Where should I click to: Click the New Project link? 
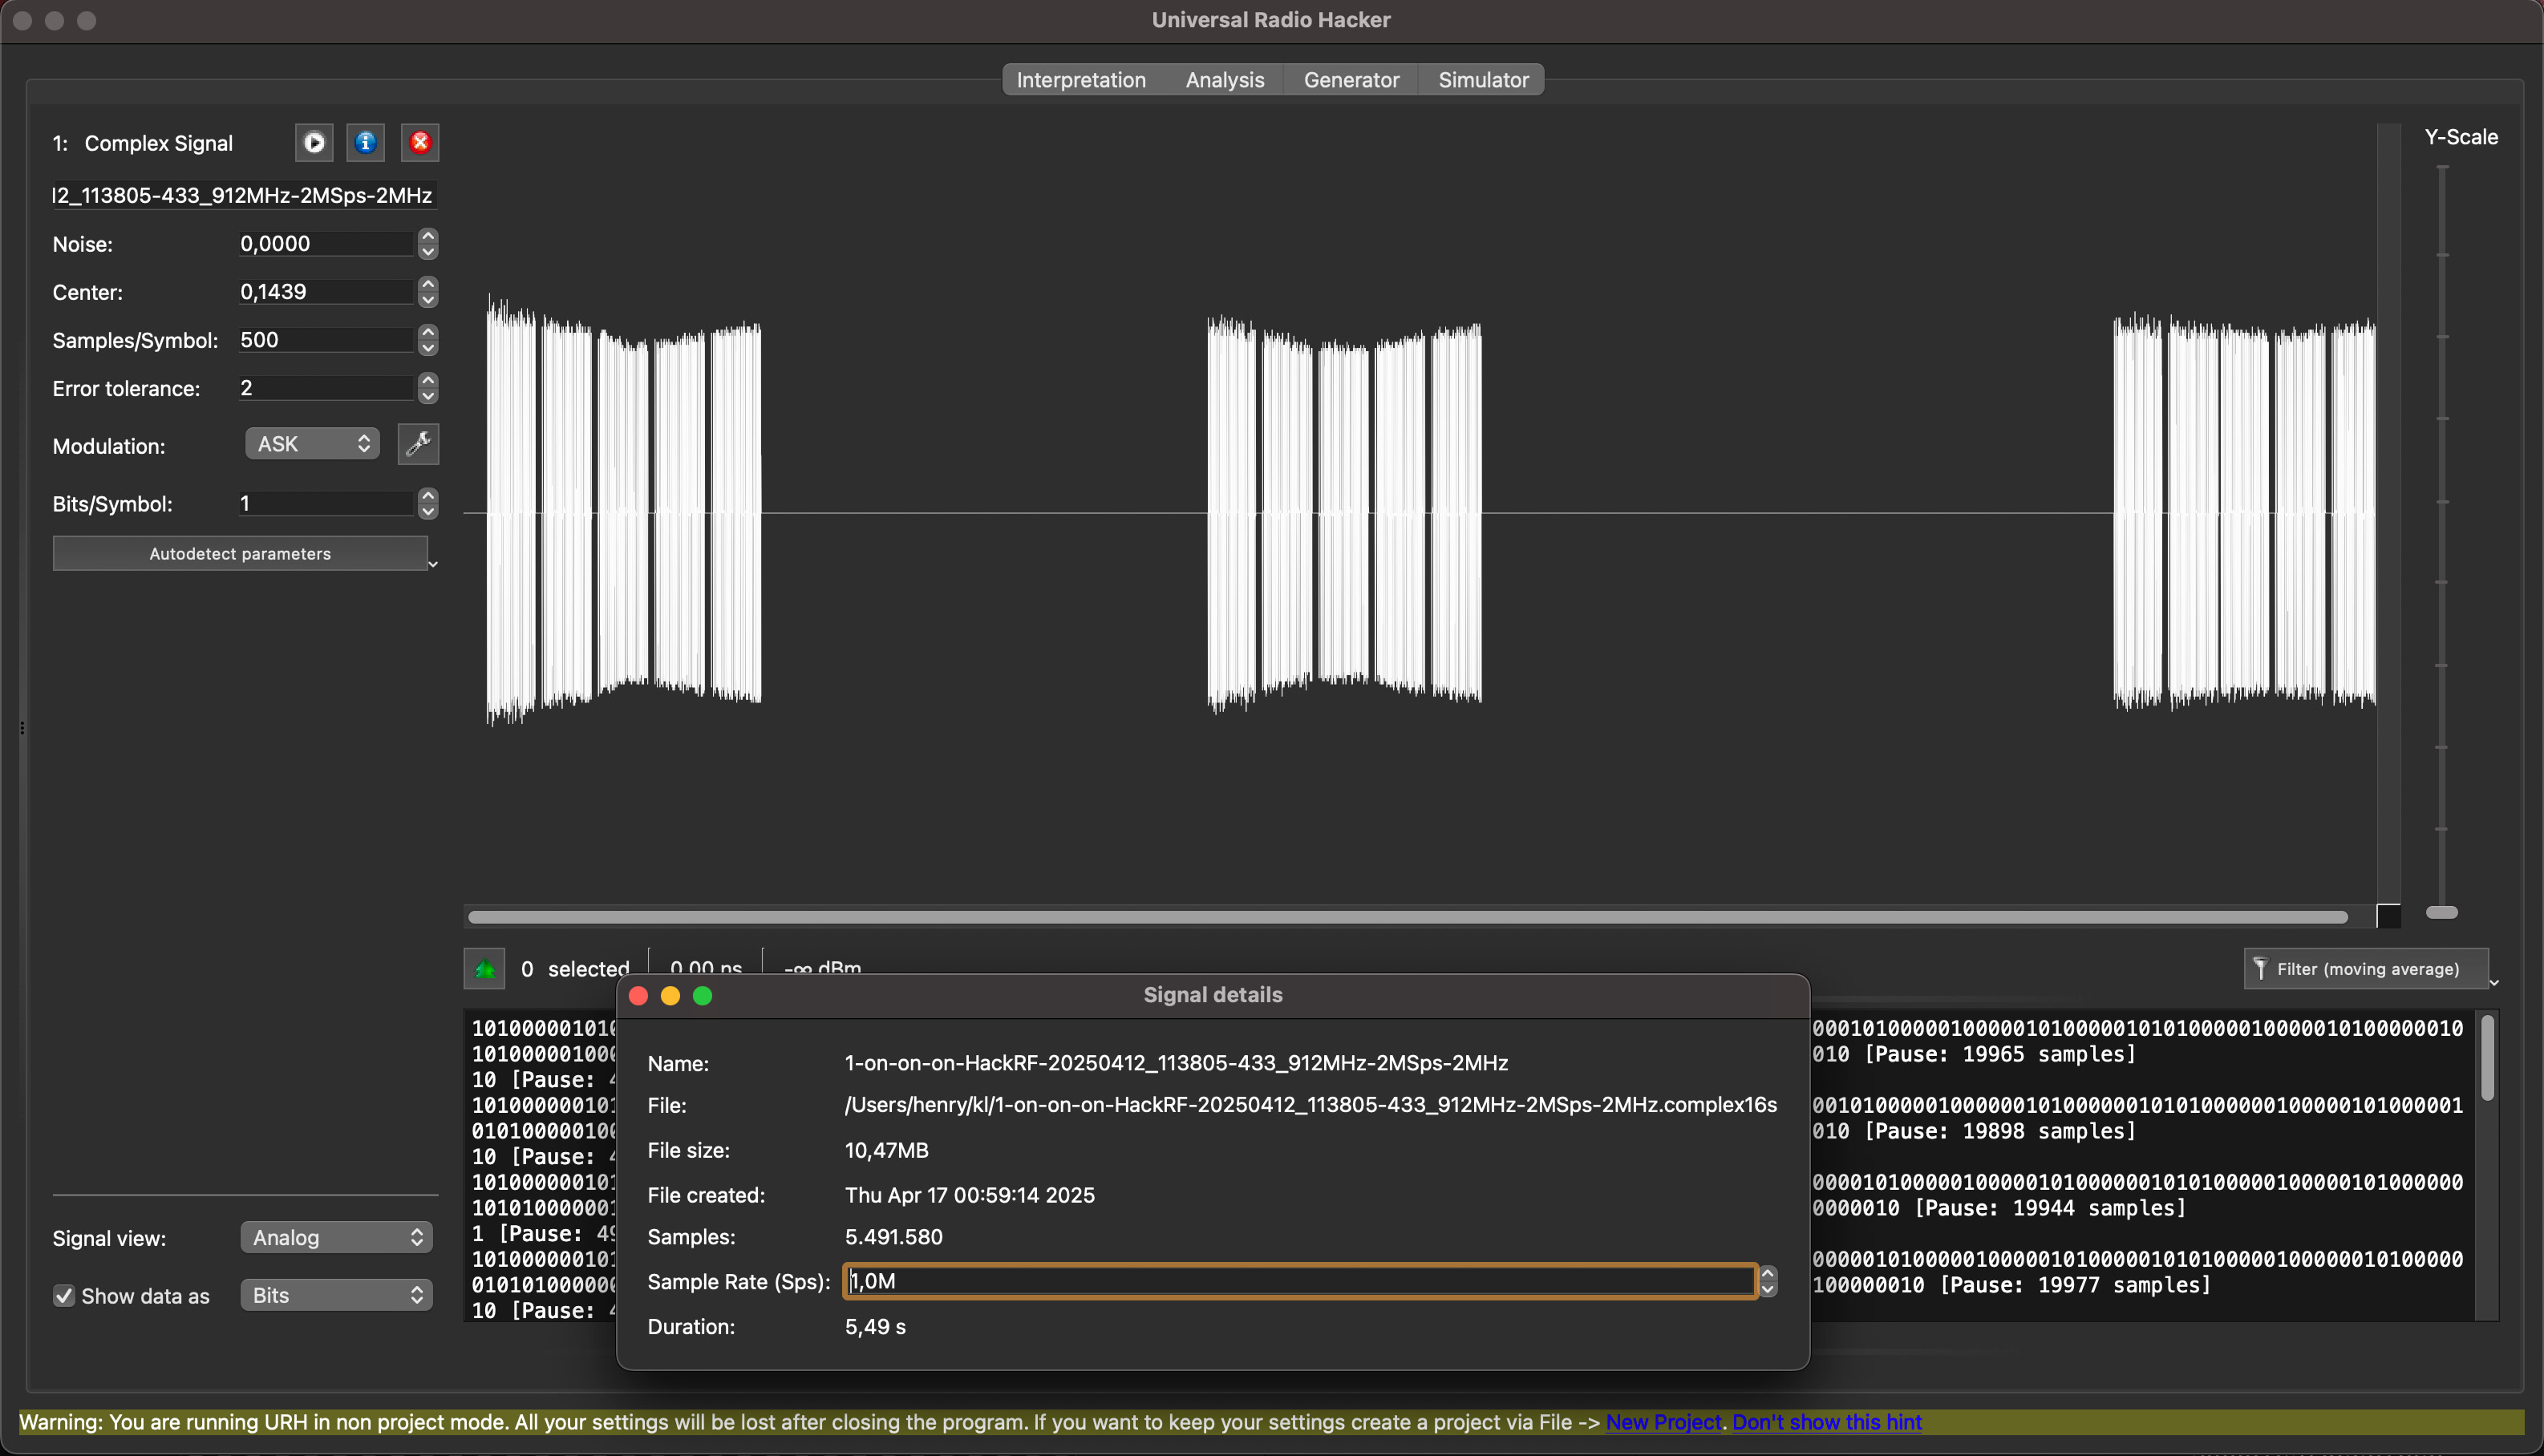tap(1663, 1422)
